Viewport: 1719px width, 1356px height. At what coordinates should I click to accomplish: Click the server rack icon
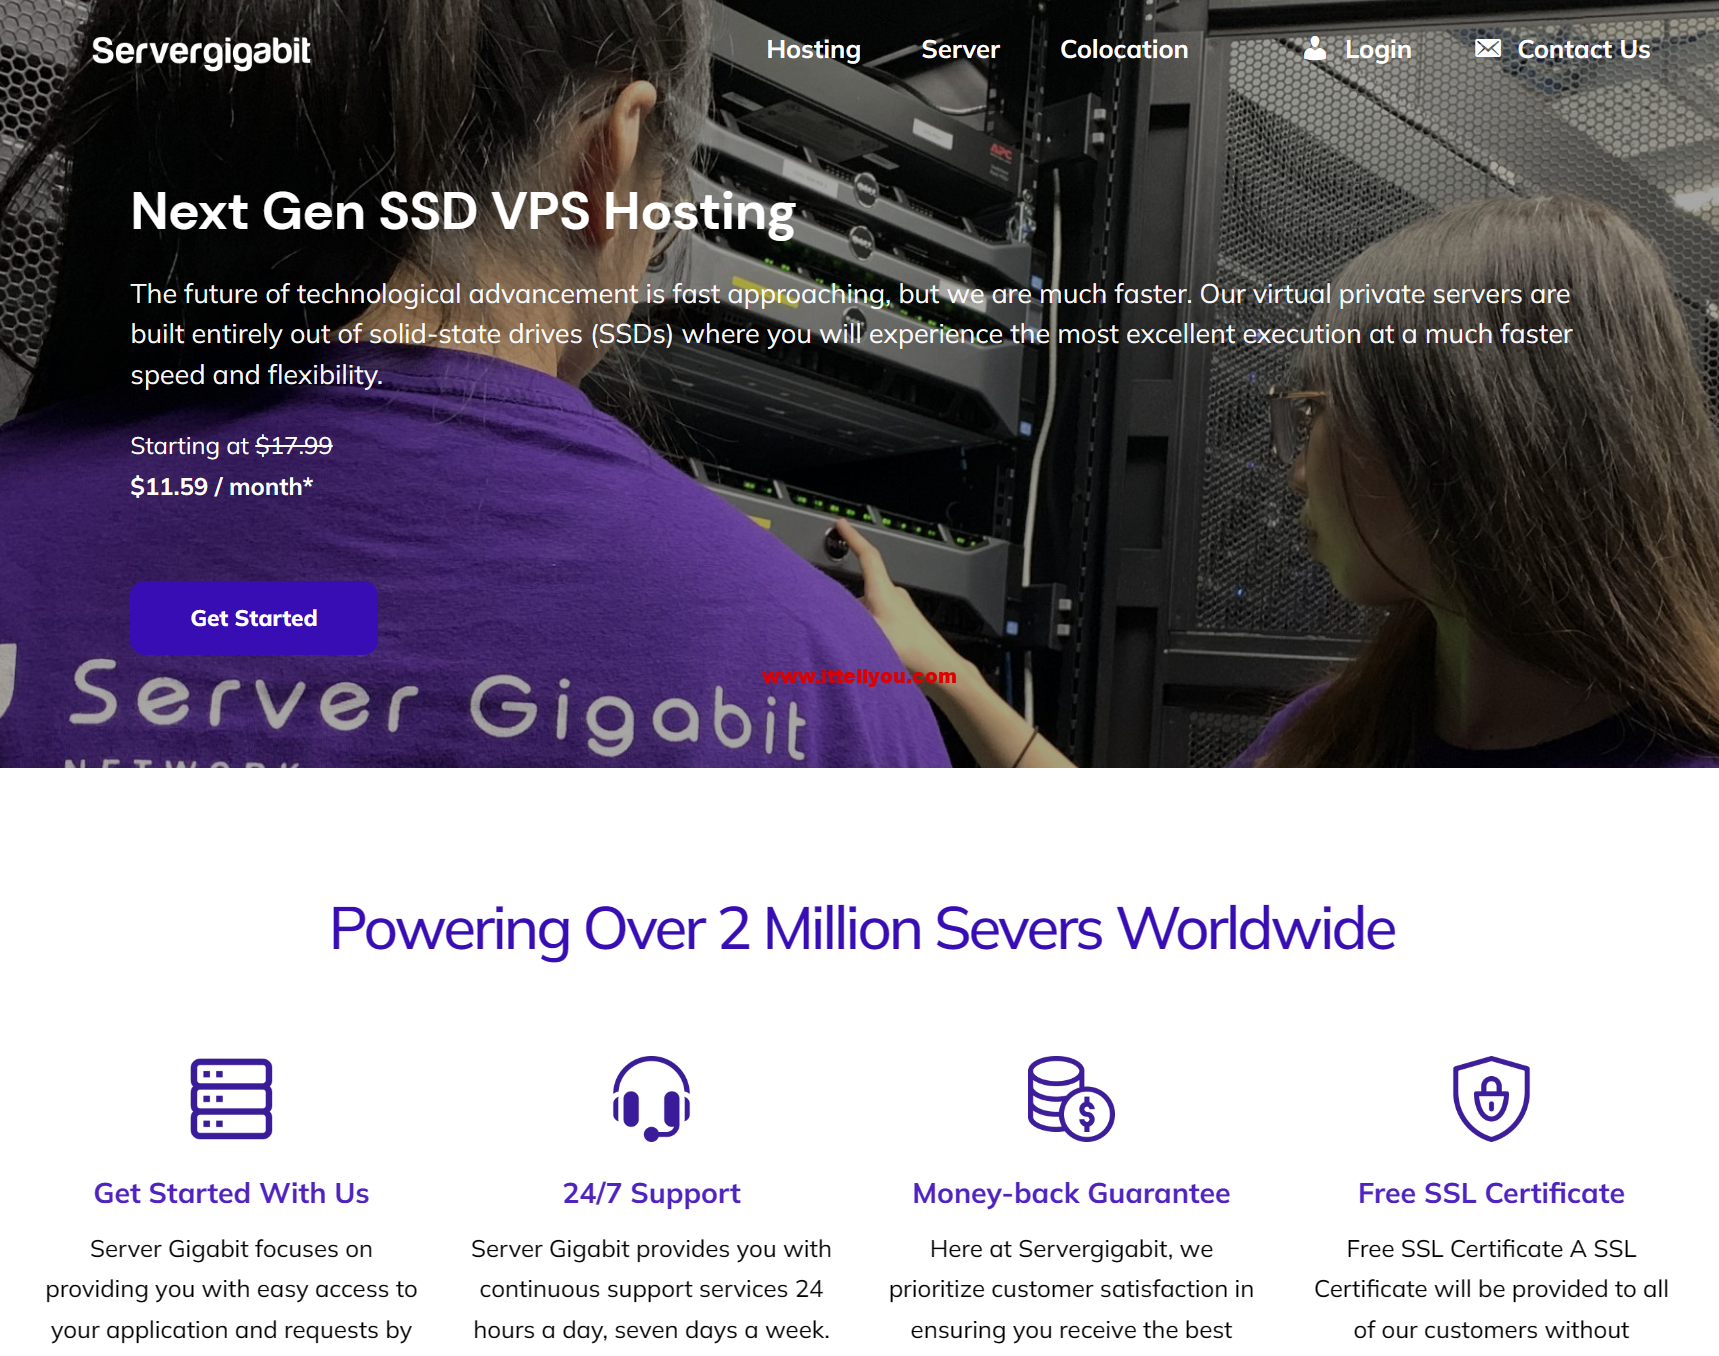coord(231,1098)
